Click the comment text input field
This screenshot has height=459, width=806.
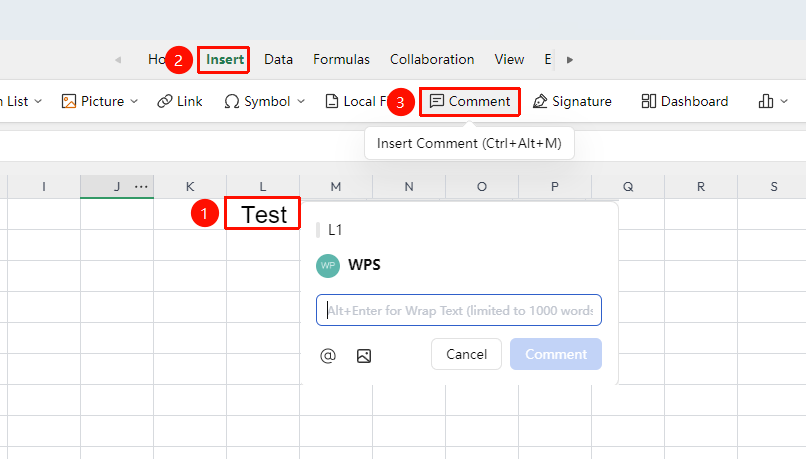[459, 310]
